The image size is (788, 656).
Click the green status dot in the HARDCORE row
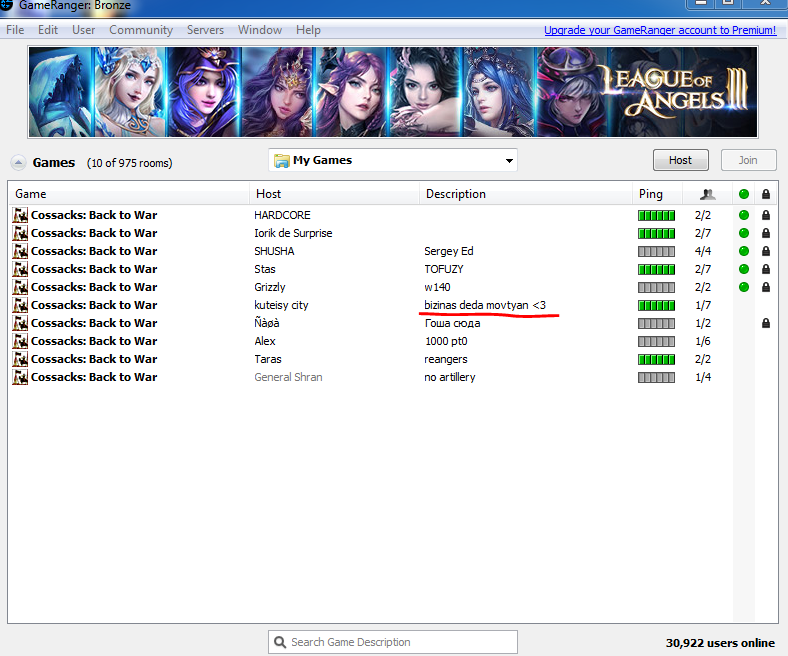click(x=744, y=215)
